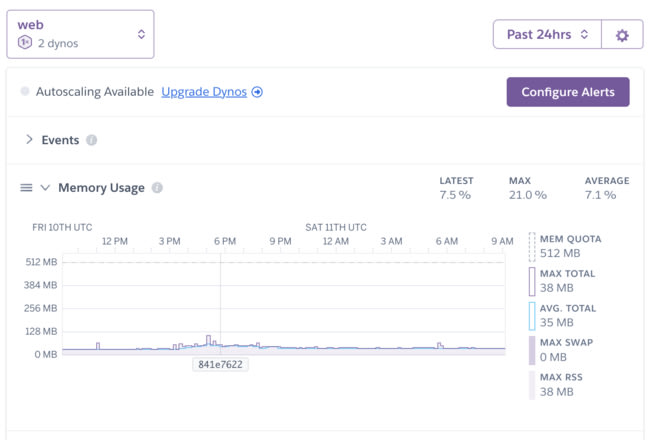
Task: Open the settings gear icon
Action: click(622, 35)
